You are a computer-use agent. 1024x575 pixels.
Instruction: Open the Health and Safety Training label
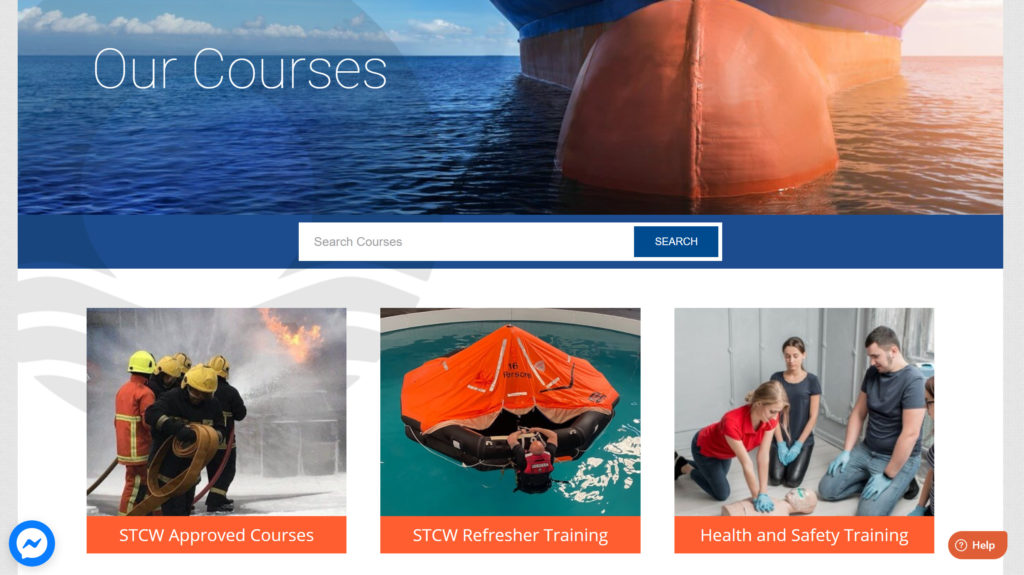click(804, 535)
